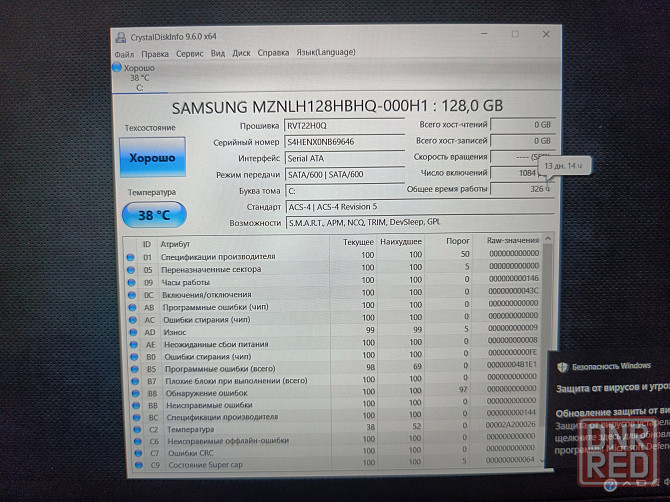Click the status dot for attribute C6
This screenshot has width=670, height=502.
137,441
